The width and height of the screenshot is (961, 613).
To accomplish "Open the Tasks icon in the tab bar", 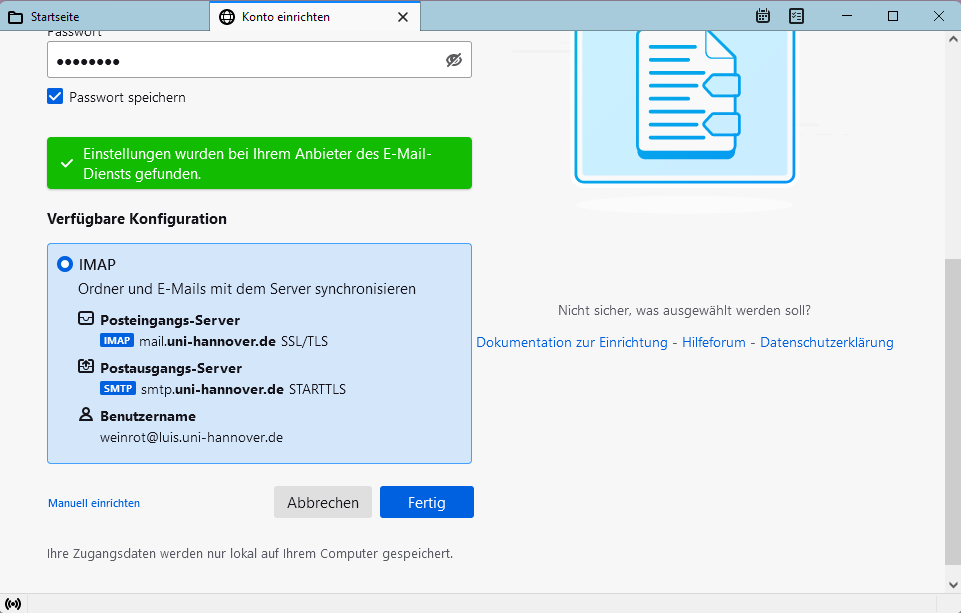I will point(796,16).
